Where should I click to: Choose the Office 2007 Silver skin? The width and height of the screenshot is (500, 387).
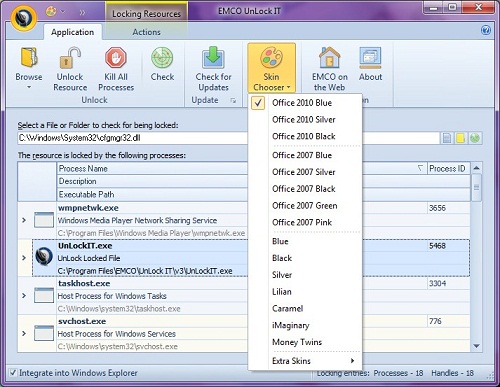pos(305,172)
